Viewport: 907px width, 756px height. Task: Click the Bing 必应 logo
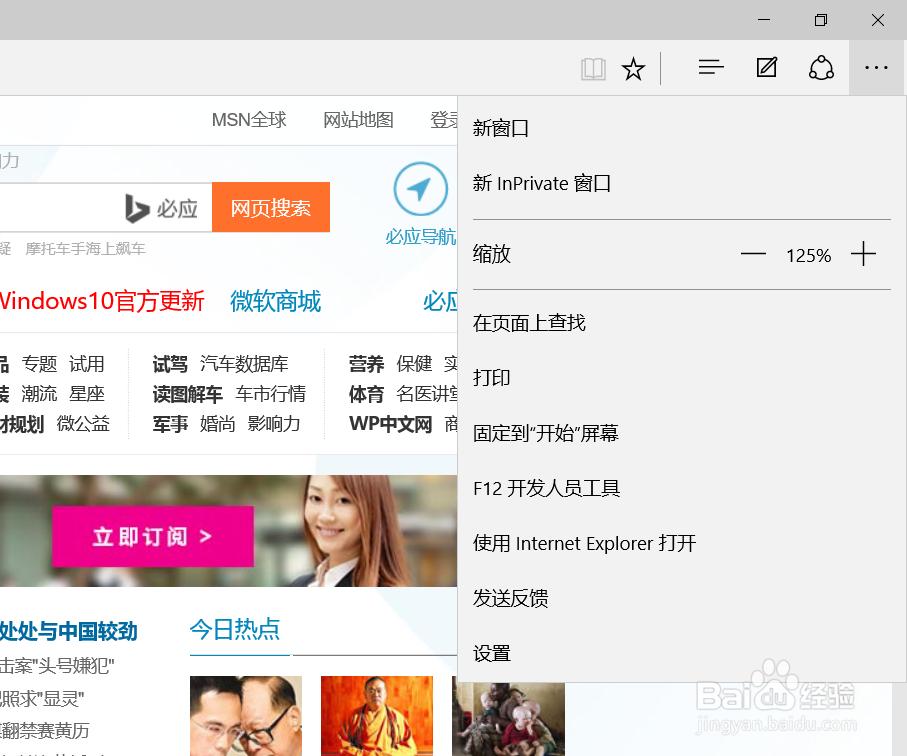pos(161,208)
